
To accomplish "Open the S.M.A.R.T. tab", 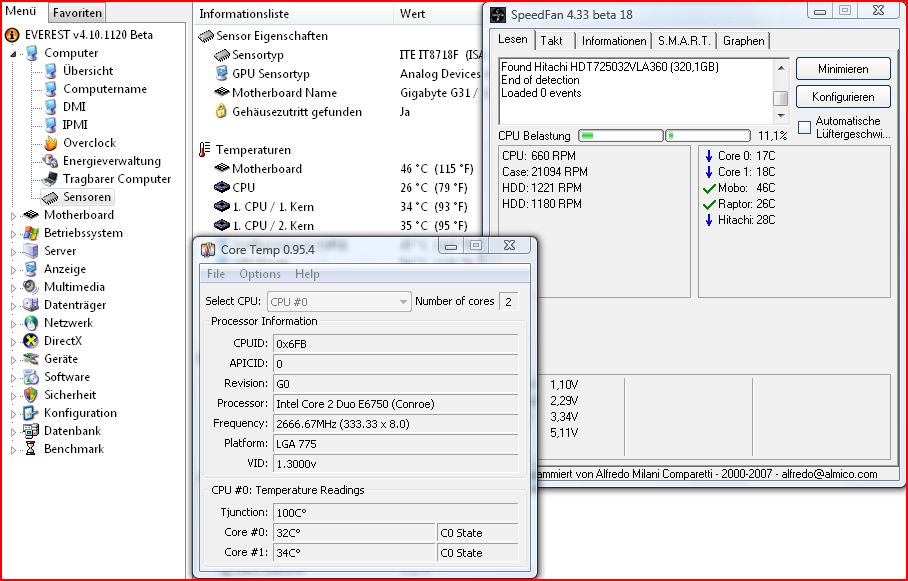I will [x=684, y=41].
